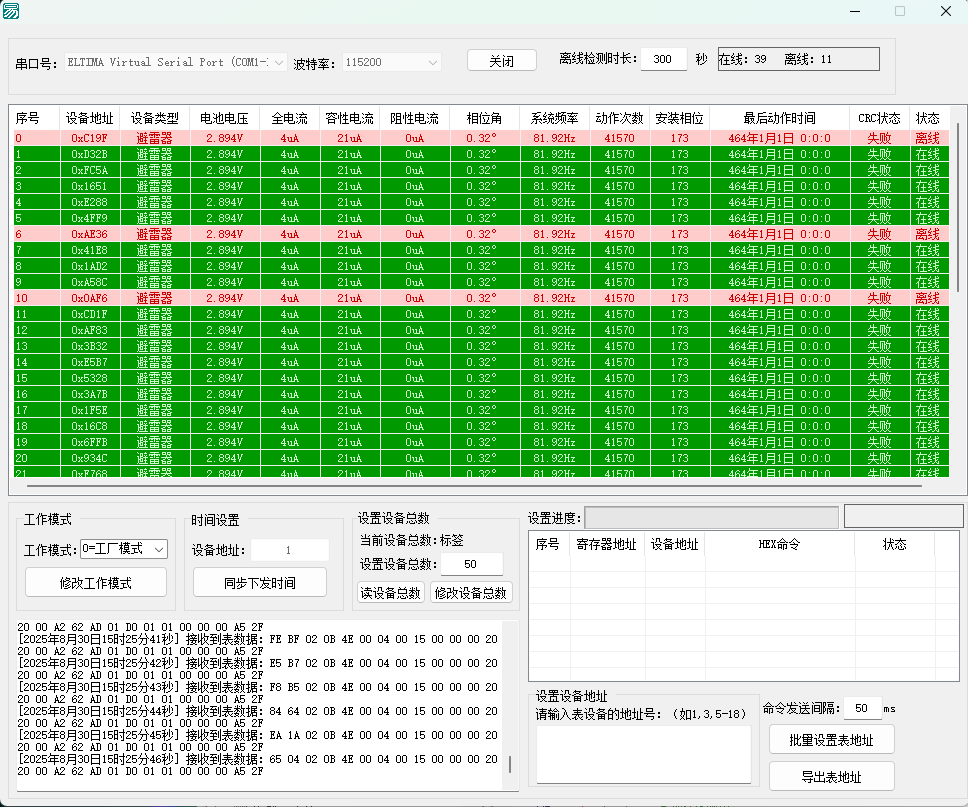Image resolution: width=968 pixels, height=807 pixels.
Task: Click the 读设备总数 button
Action: pyautogui.click(x=390, y=592)
